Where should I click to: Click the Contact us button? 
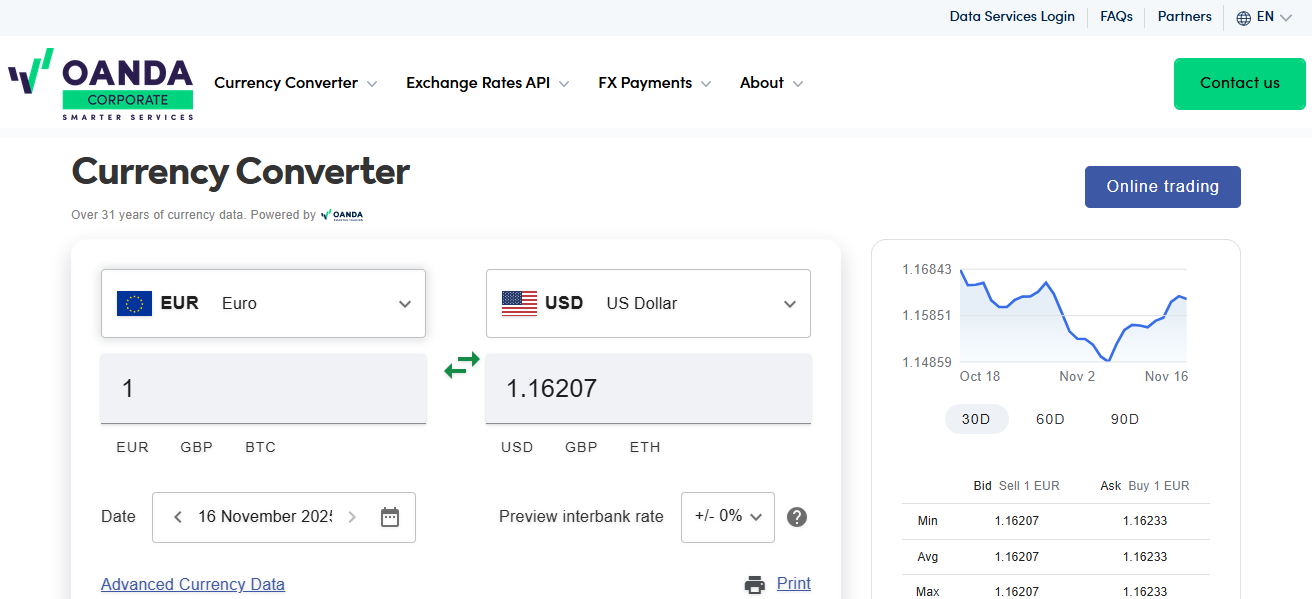1239,83
